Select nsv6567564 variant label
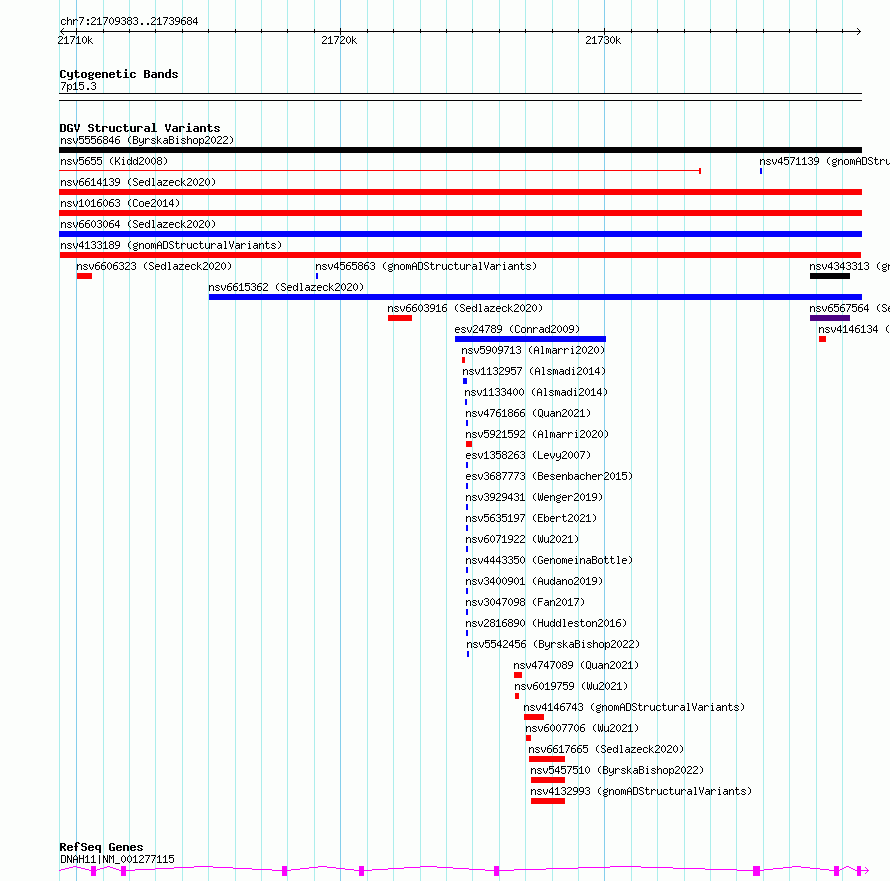 (x=849, y=308)
